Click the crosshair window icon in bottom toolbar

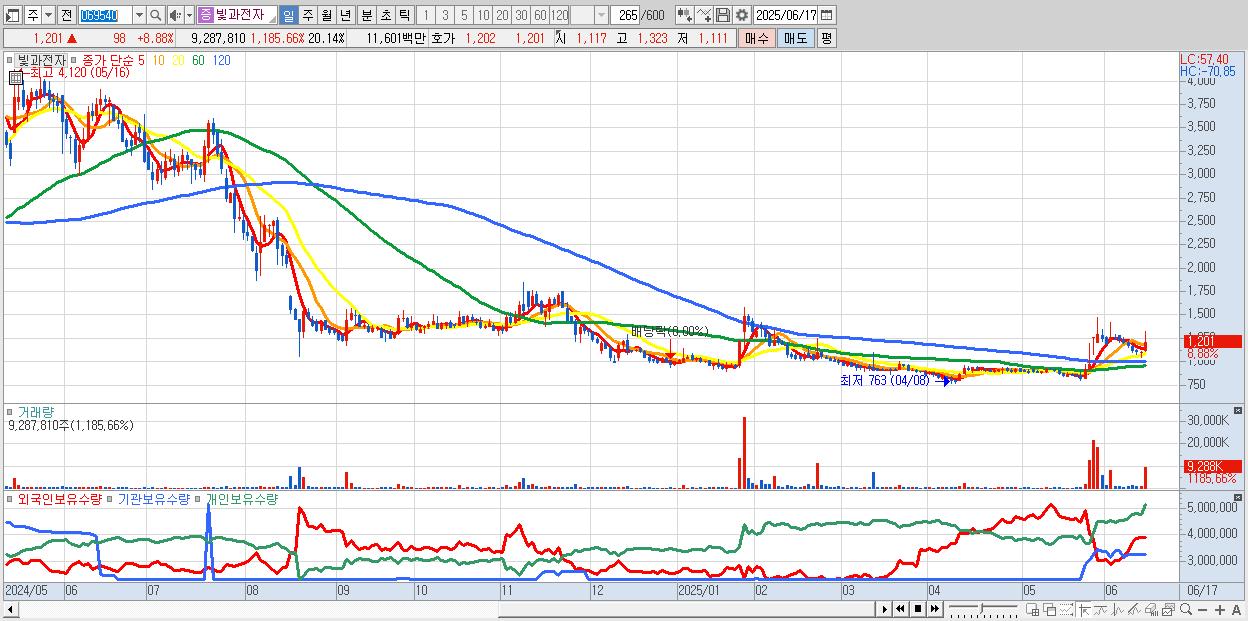click(x=1033, y=610)
